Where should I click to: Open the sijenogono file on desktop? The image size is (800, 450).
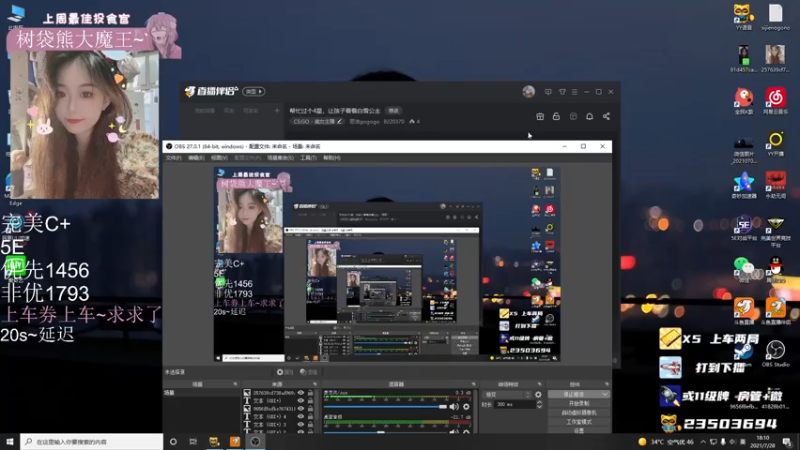(775, 16)
